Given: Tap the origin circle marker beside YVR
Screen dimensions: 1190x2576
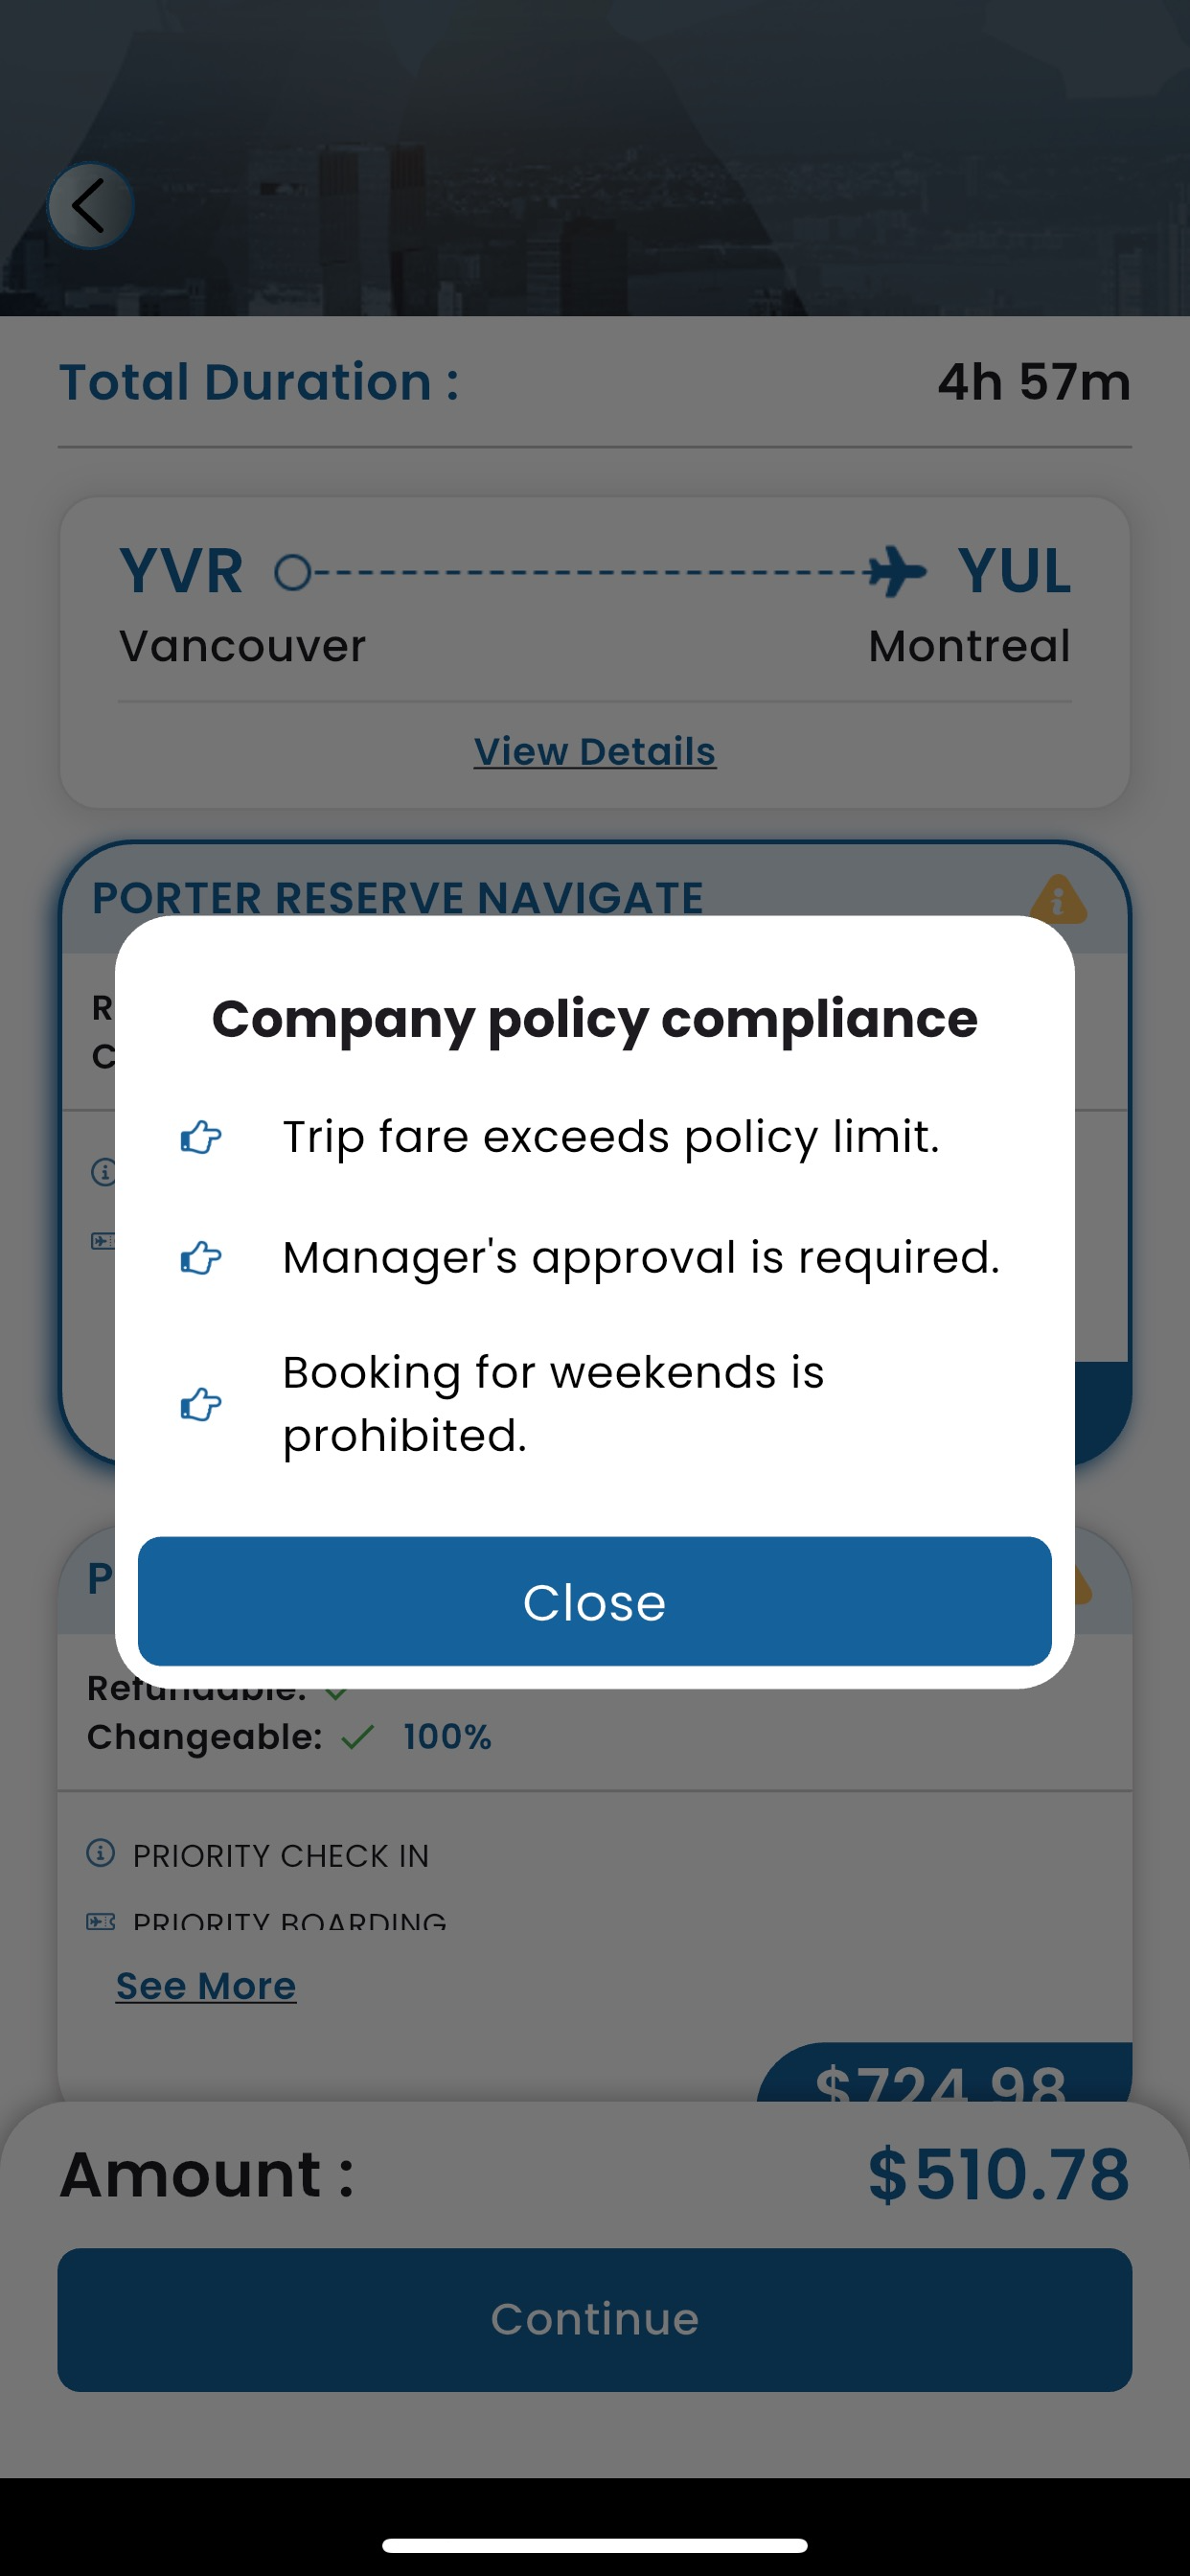Looking at the screenshot, I should pyautogui.click(x=293, y=573).
